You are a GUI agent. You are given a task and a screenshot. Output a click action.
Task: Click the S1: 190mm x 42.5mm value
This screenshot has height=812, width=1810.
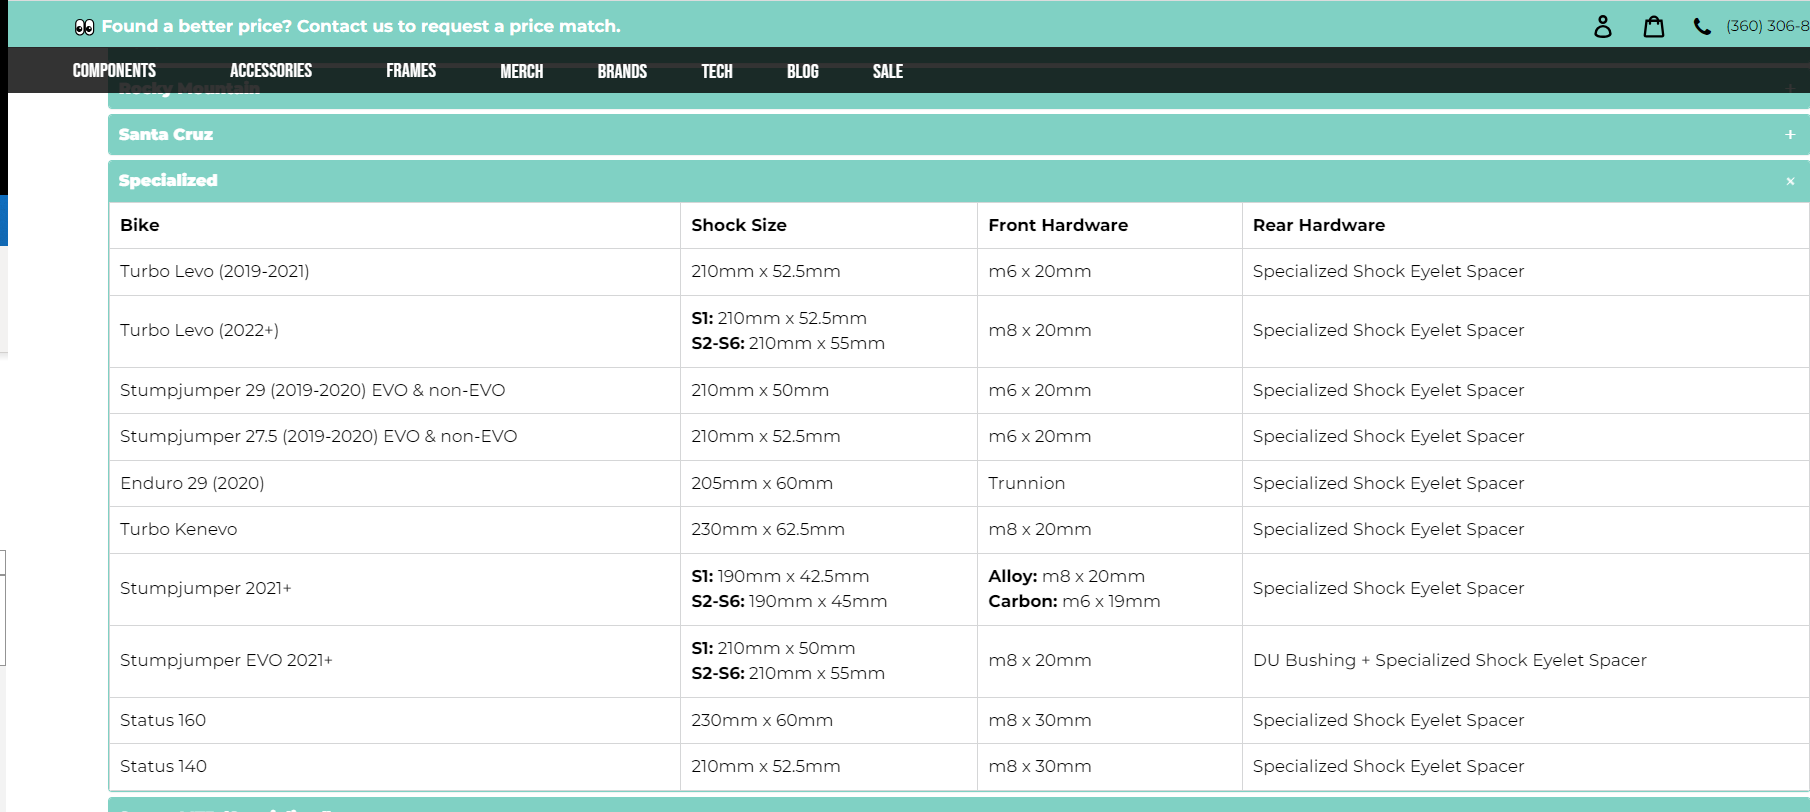[x=780, y=576]
